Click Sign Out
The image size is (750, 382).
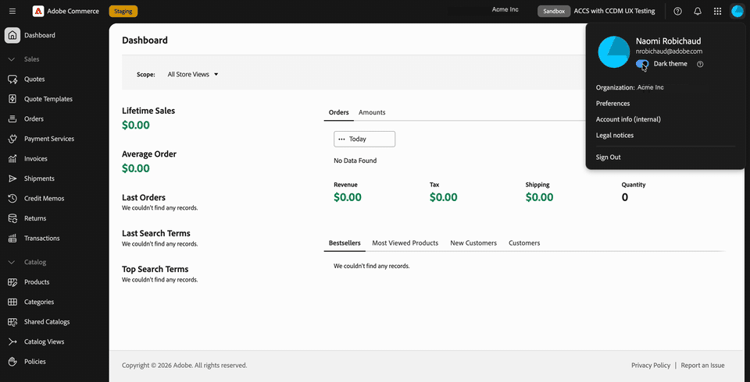[608, 157]
